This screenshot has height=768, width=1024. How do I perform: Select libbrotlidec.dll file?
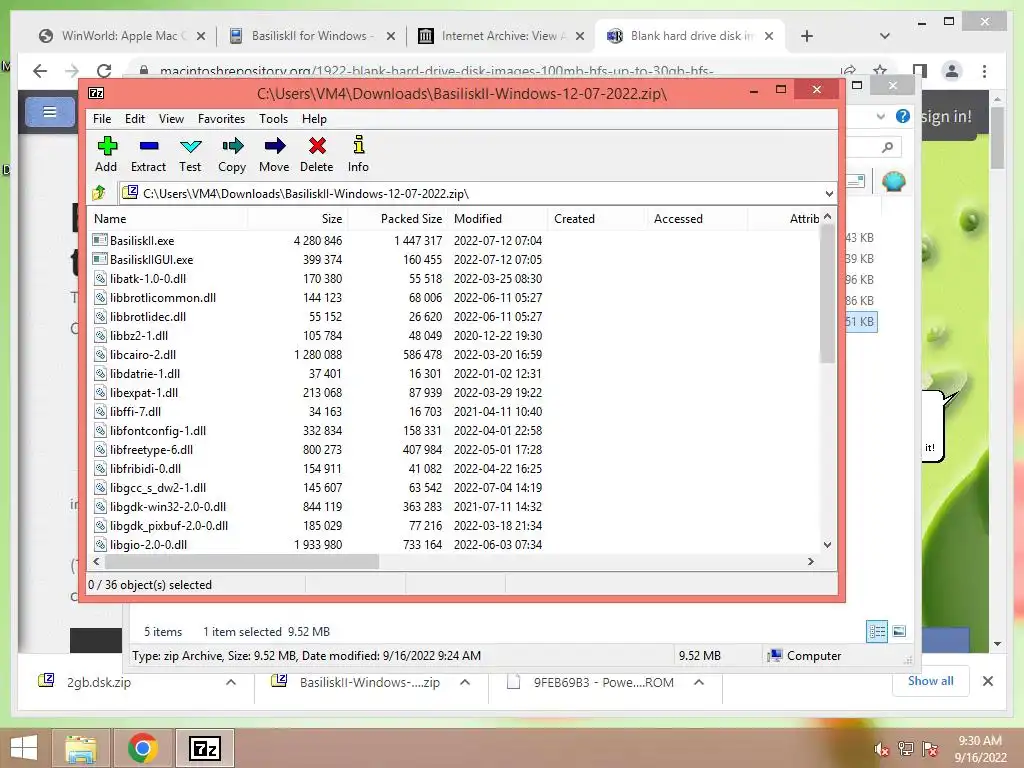[x=148, y=316]
